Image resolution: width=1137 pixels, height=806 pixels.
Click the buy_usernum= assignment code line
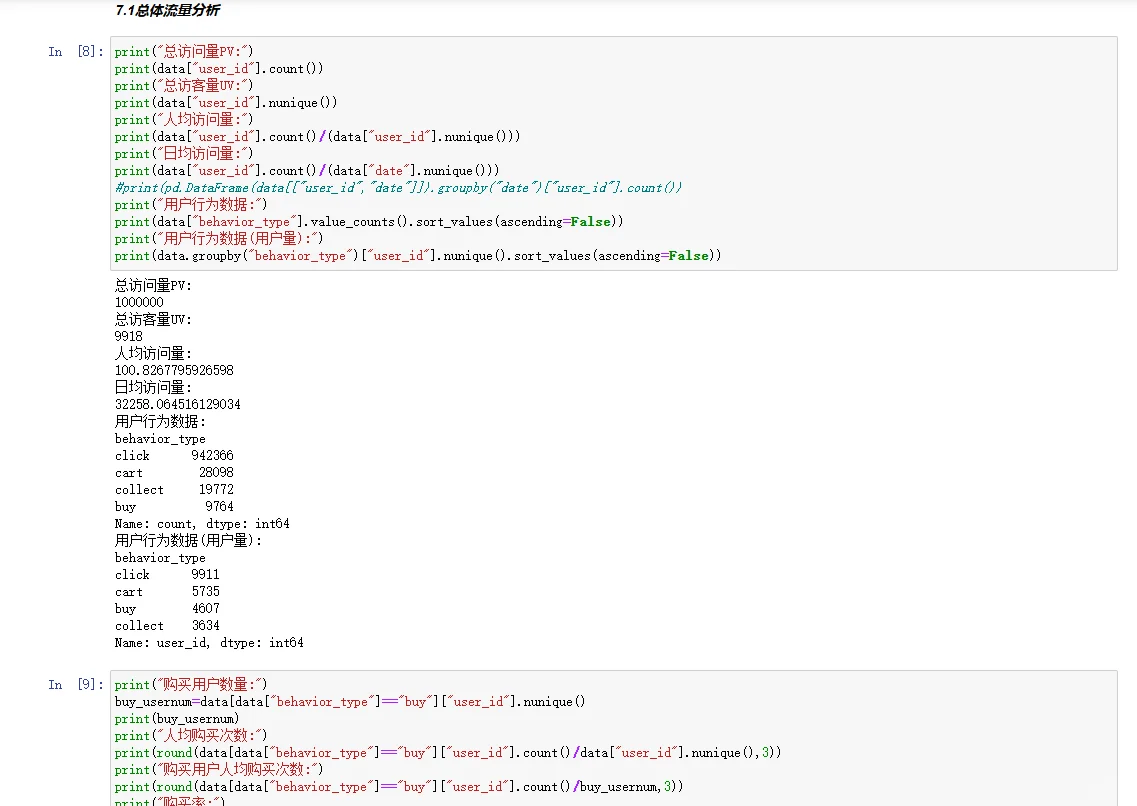(350, 702)
